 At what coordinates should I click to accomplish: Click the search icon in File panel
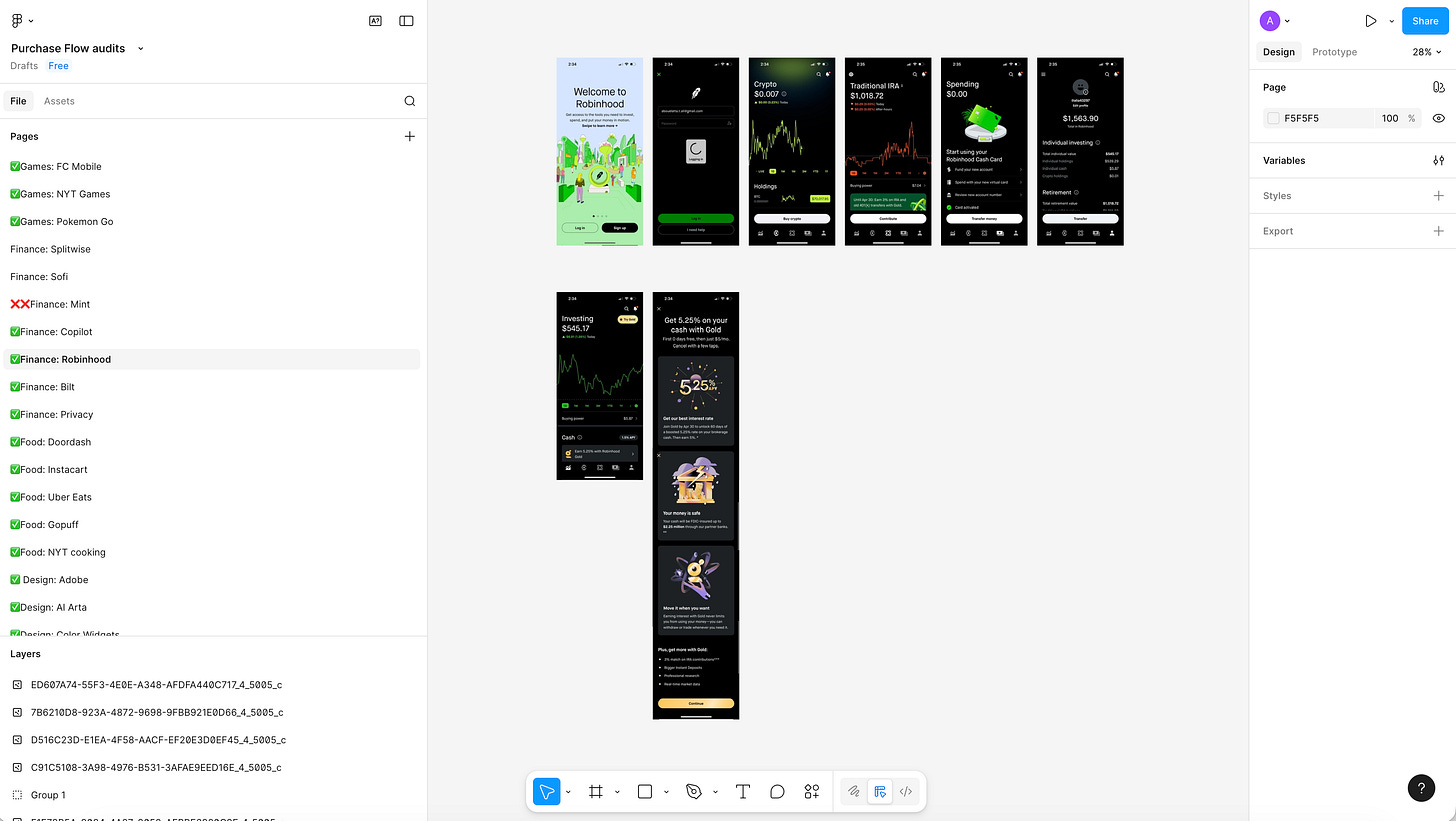(410, 101)
